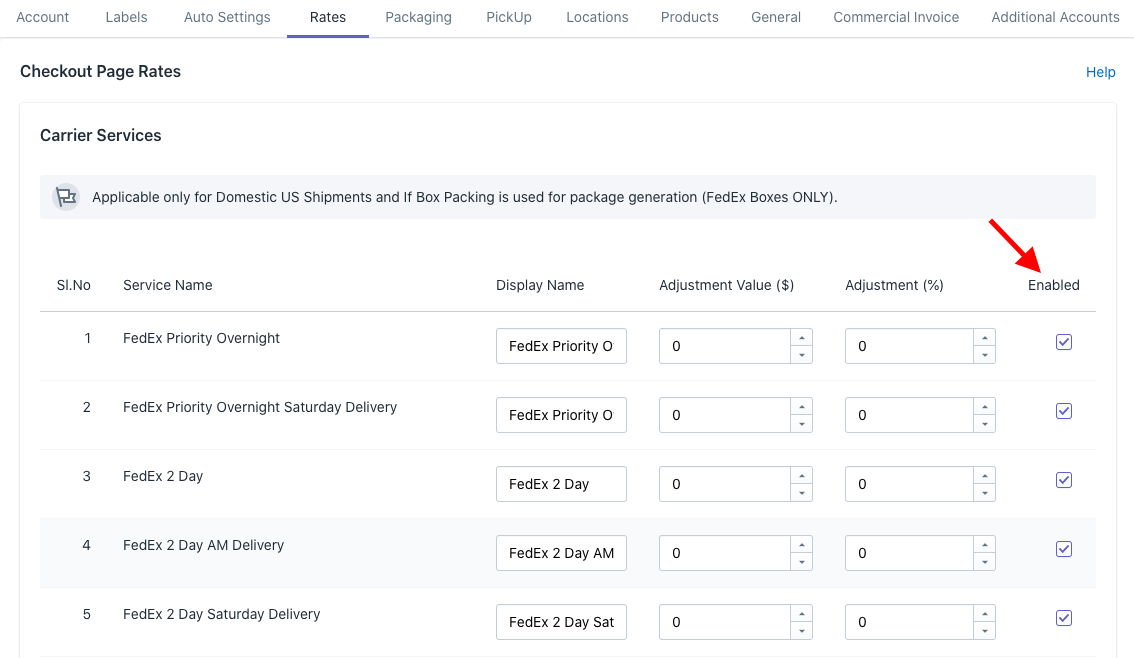This screenshot has height=658, width=1134.
Task: Decrease adjustment value ($) for FedEx 2 Day AM Delivery
Action: tap(801, 562)
